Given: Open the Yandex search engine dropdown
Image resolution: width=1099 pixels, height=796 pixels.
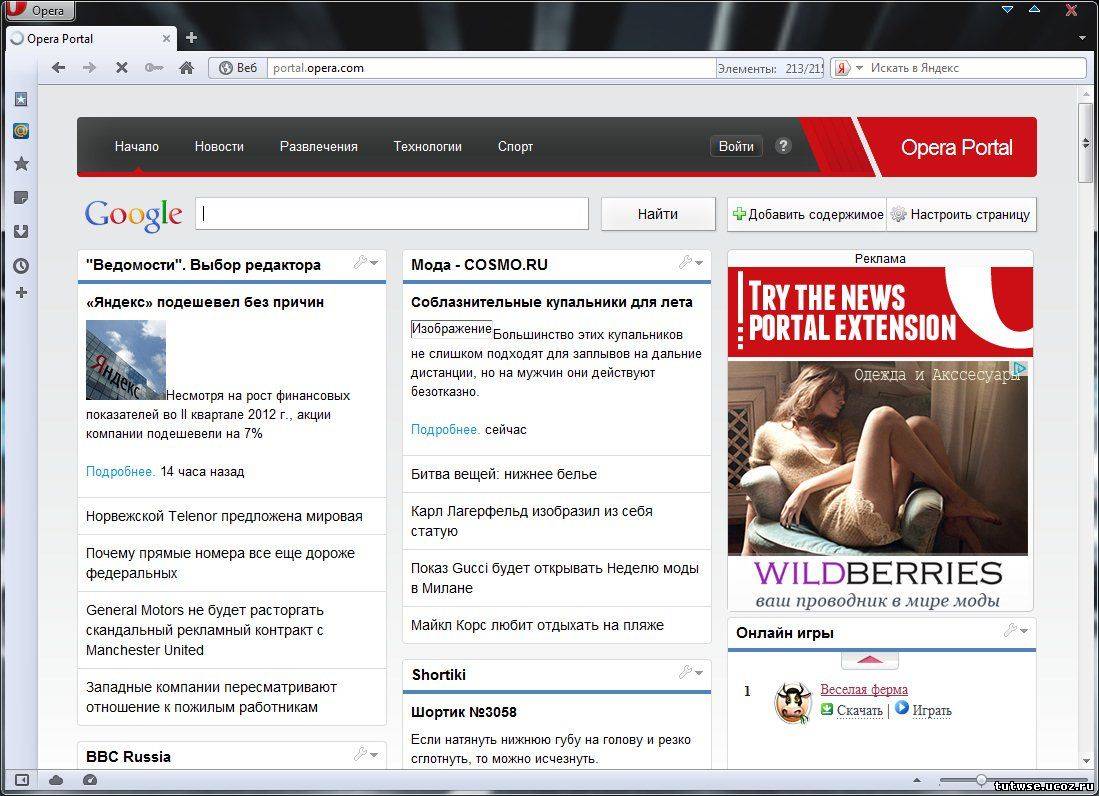Looking at the screenshot, I should (x=848, y=68).
